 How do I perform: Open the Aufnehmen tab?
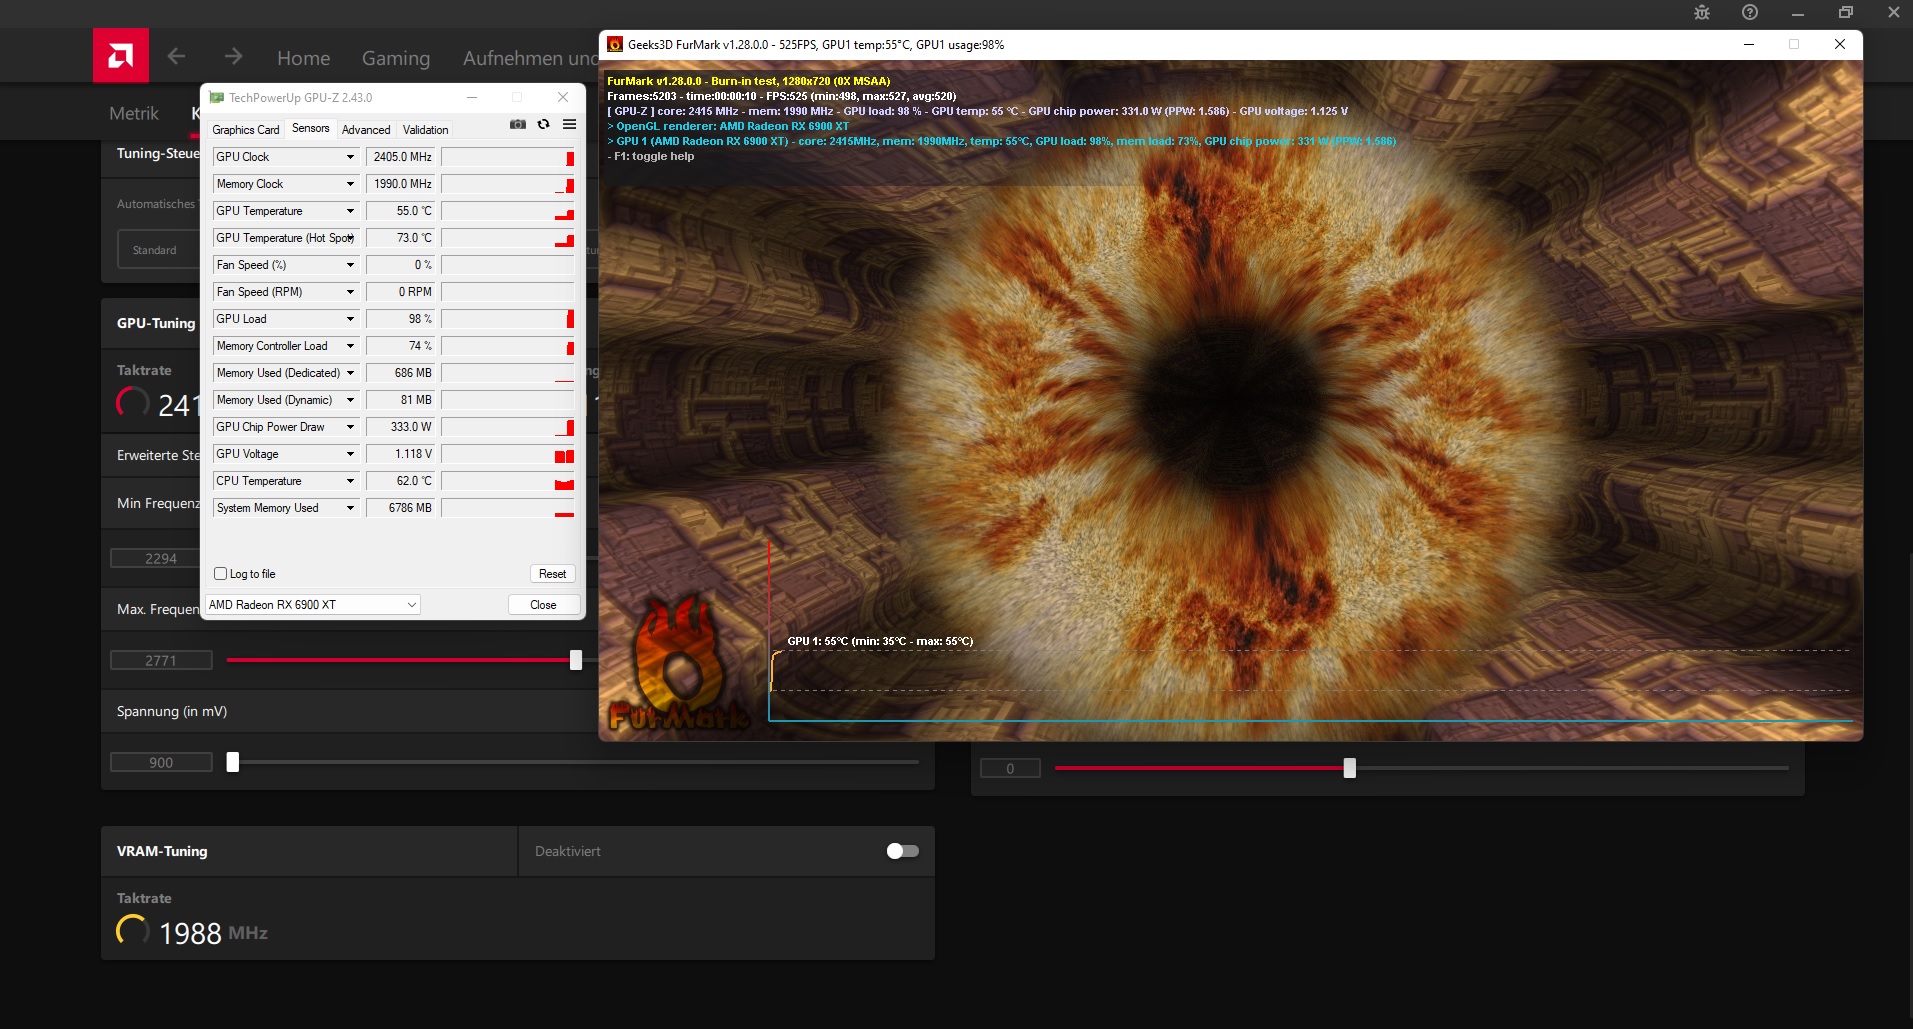coord(530,58)
